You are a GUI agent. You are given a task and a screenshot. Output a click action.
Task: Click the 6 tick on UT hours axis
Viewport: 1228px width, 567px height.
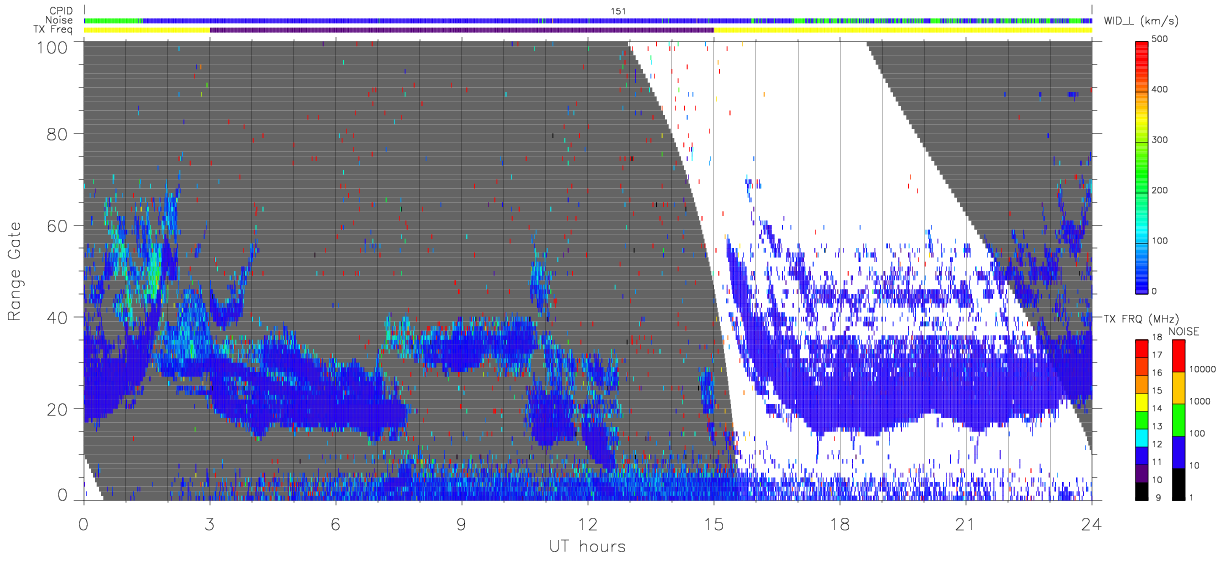click(335, 523)
